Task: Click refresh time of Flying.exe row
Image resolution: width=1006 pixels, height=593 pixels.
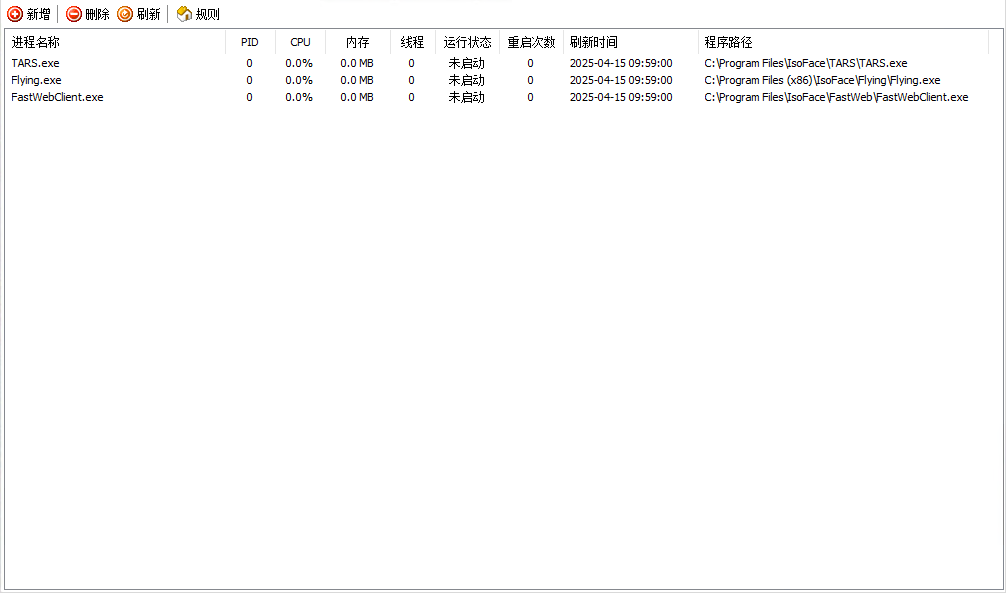Action: [x=621, y=80]
